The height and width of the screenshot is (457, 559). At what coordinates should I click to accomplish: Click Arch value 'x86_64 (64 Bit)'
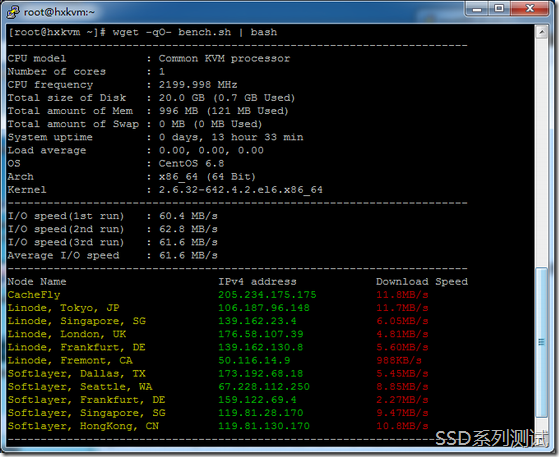207,177
